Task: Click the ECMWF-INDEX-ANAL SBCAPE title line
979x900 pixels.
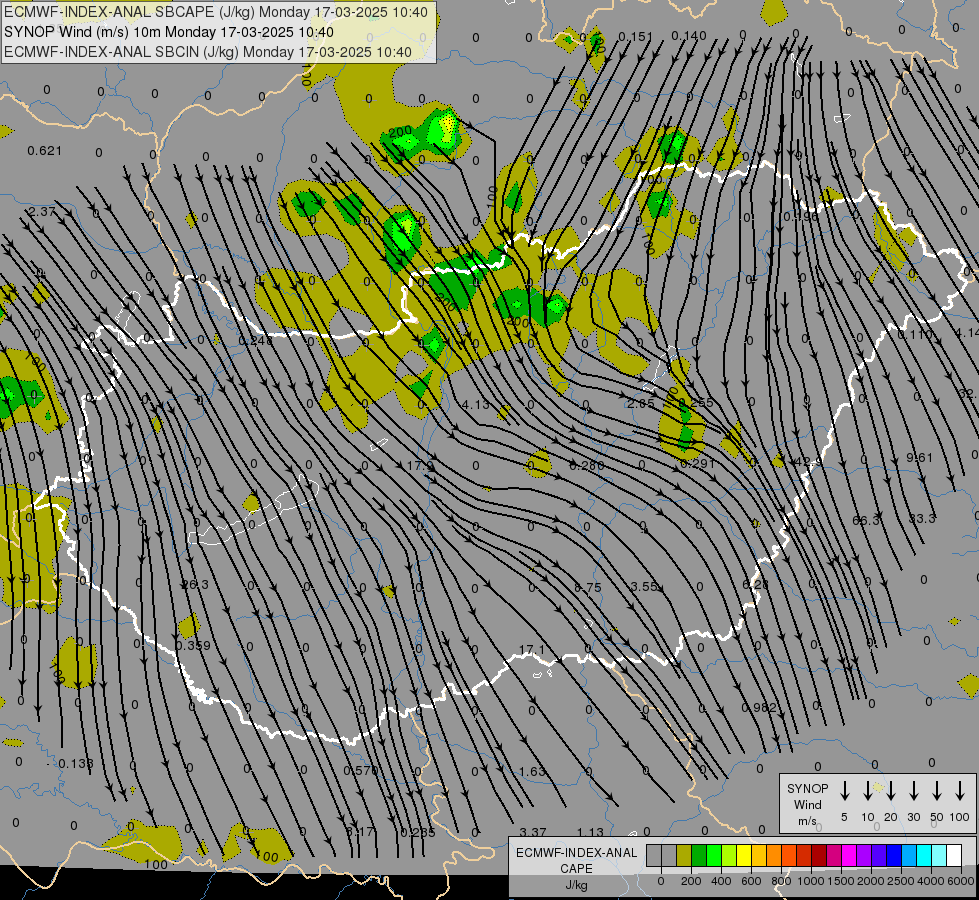Action: tap(216, 12)
